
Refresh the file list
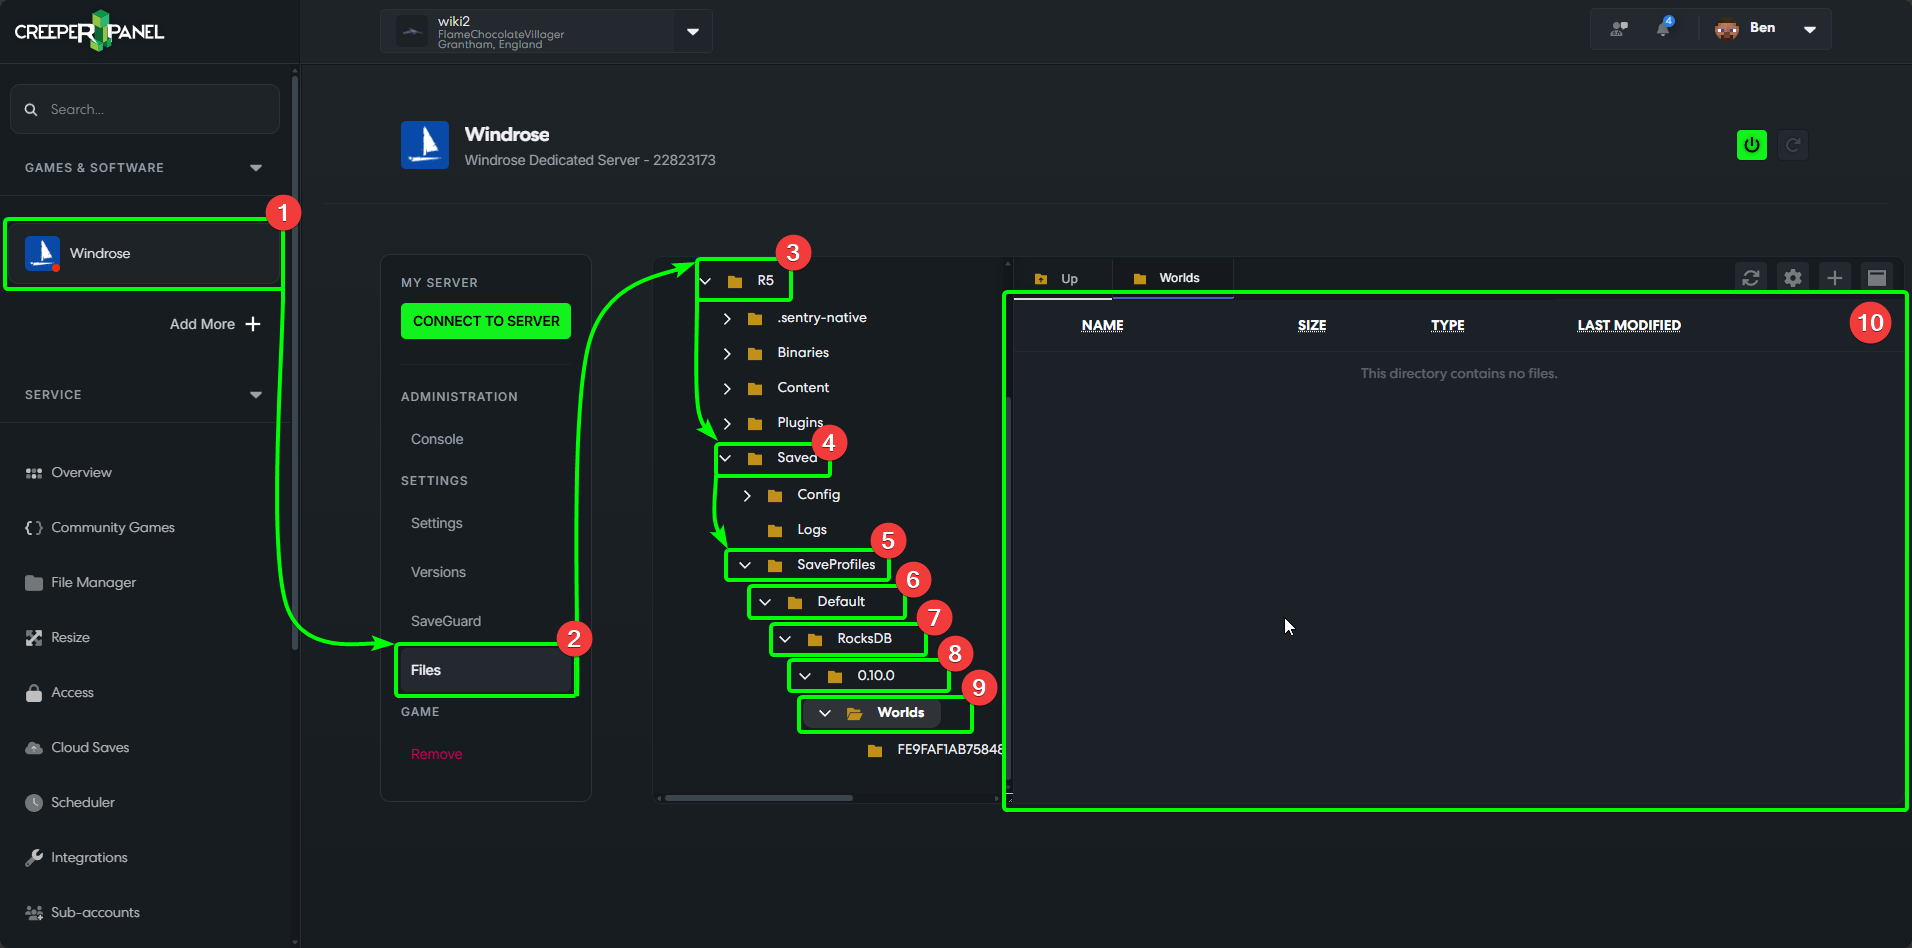[1750, 278]
